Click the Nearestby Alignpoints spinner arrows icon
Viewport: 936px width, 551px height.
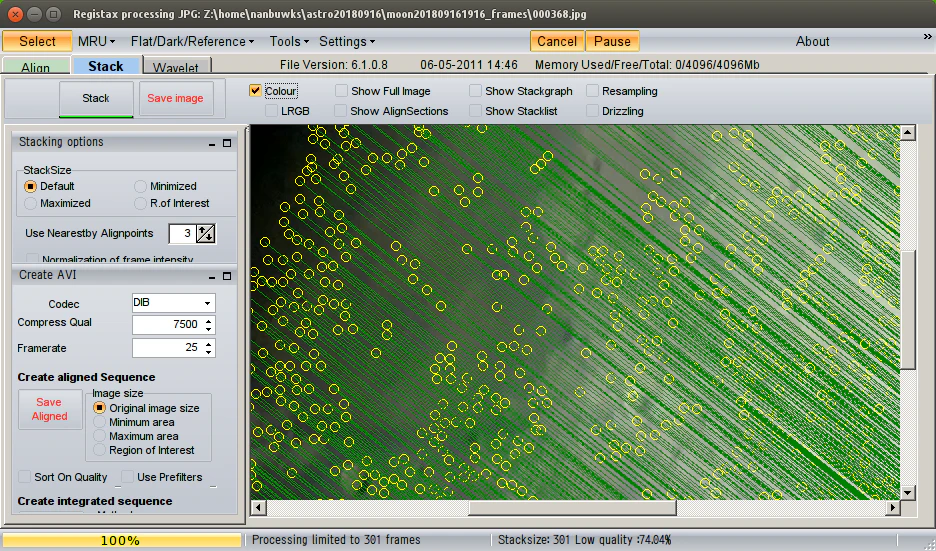pos(206,233)
